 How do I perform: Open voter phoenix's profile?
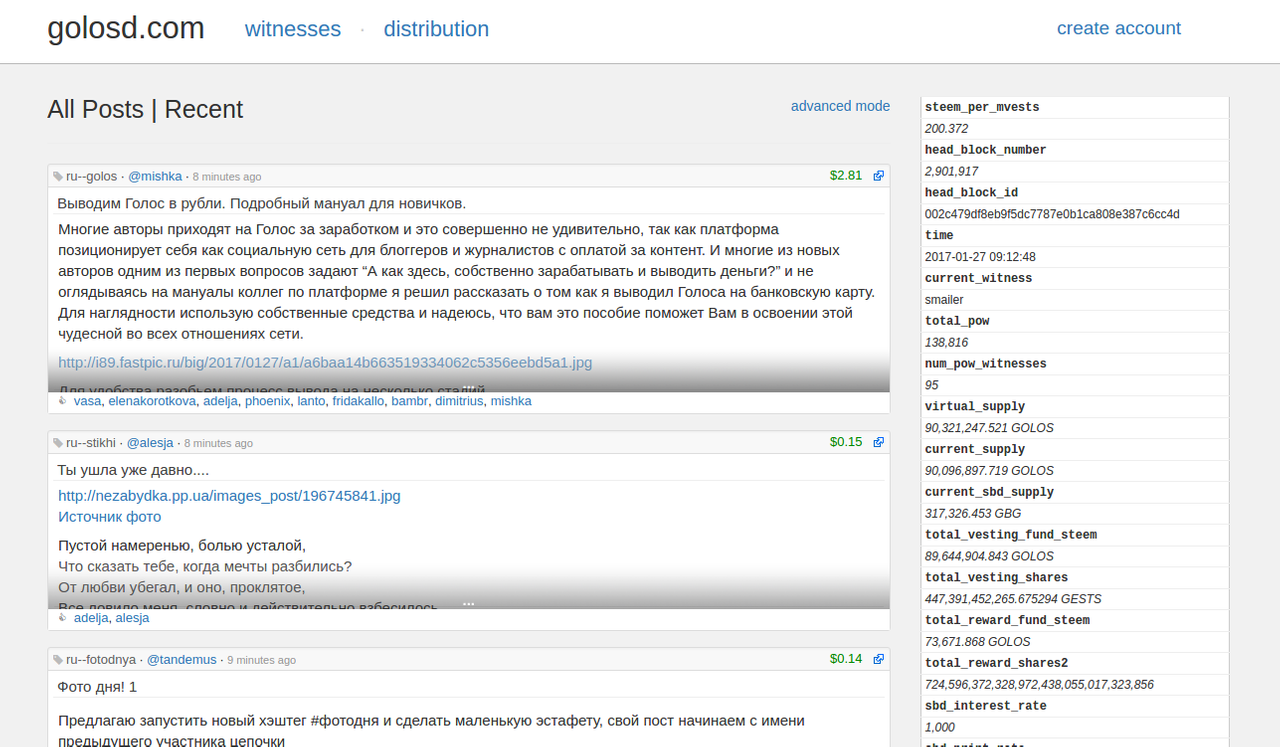click(x=267, y=401)
